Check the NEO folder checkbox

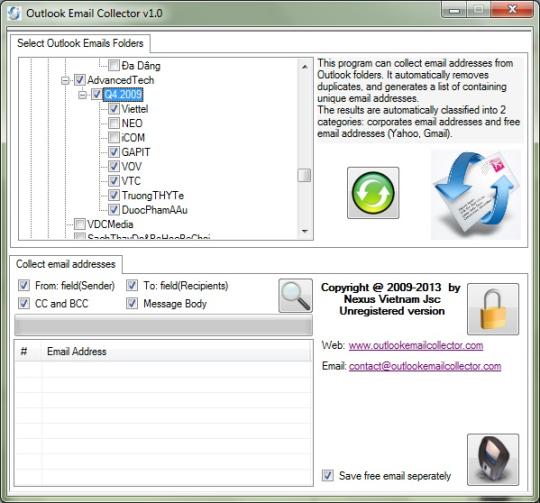pos(114,123)
